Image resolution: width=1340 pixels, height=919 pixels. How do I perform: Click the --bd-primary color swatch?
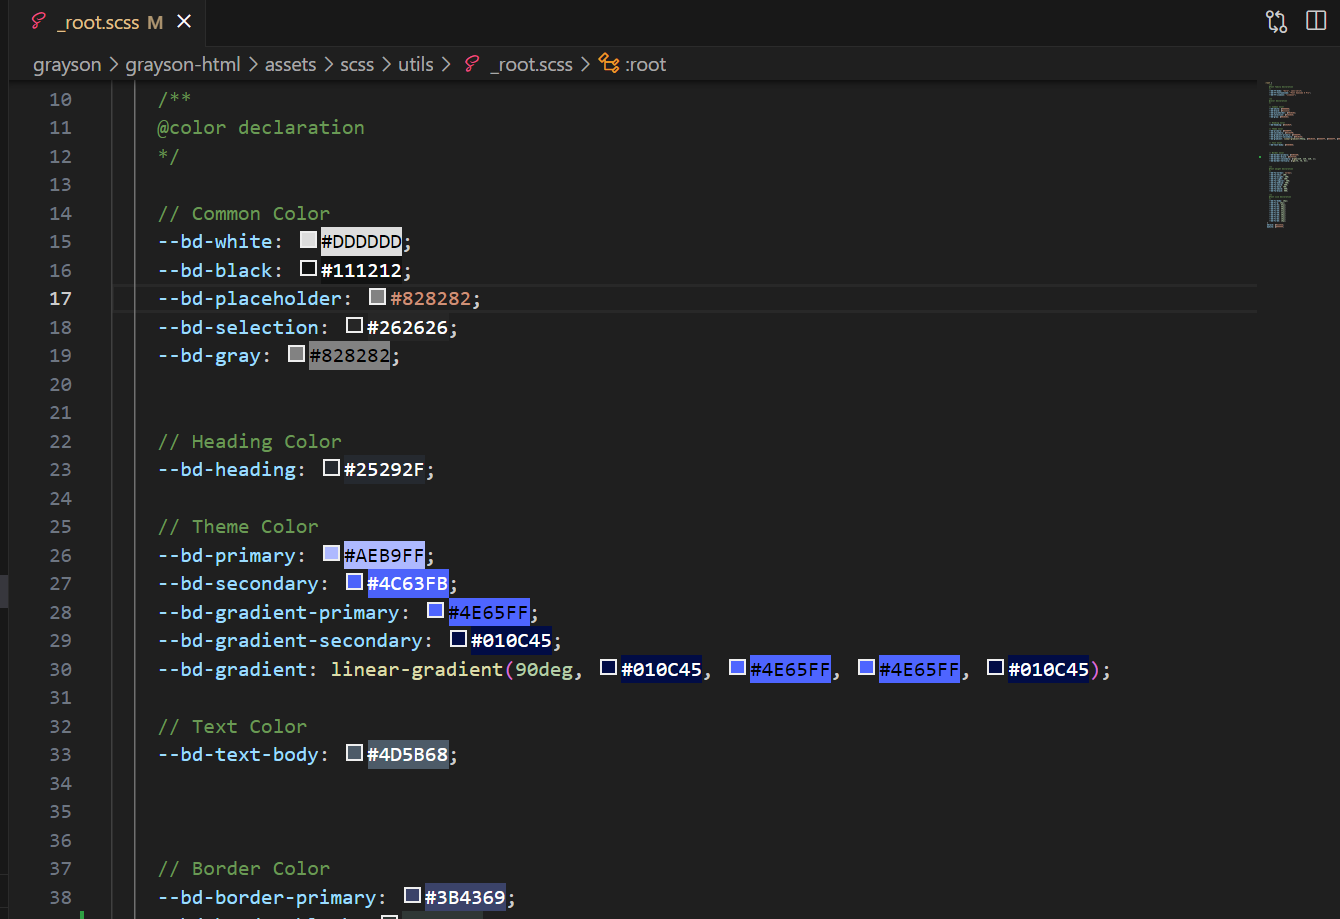pos(332,554)
